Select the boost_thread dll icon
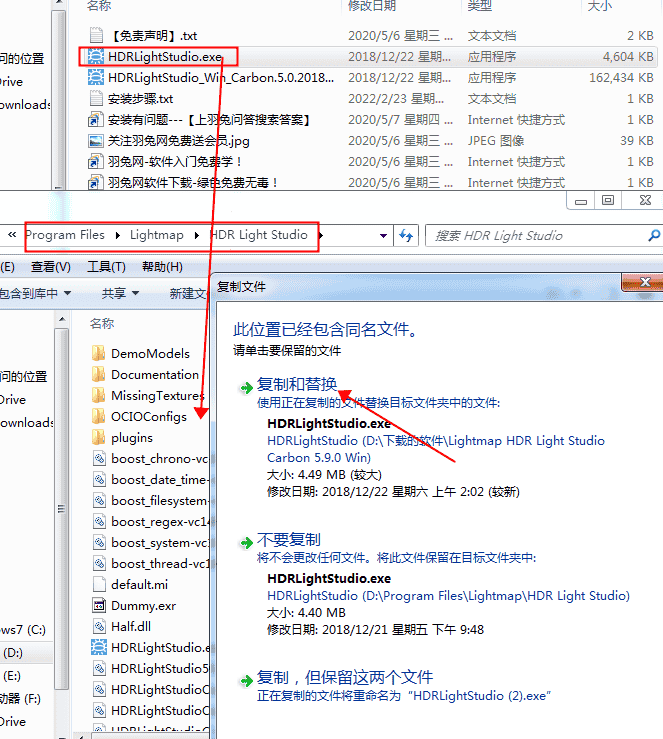 pos(99,563)
